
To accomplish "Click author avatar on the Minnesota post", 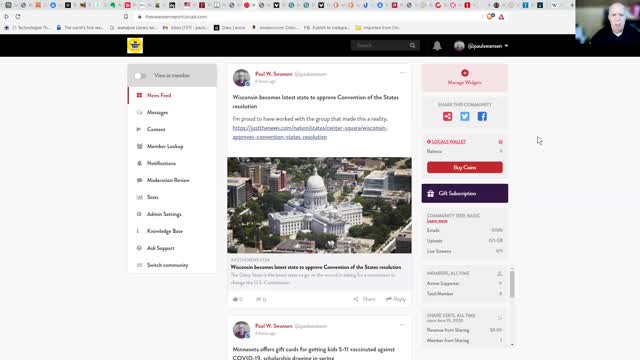I will click(241, 330).
